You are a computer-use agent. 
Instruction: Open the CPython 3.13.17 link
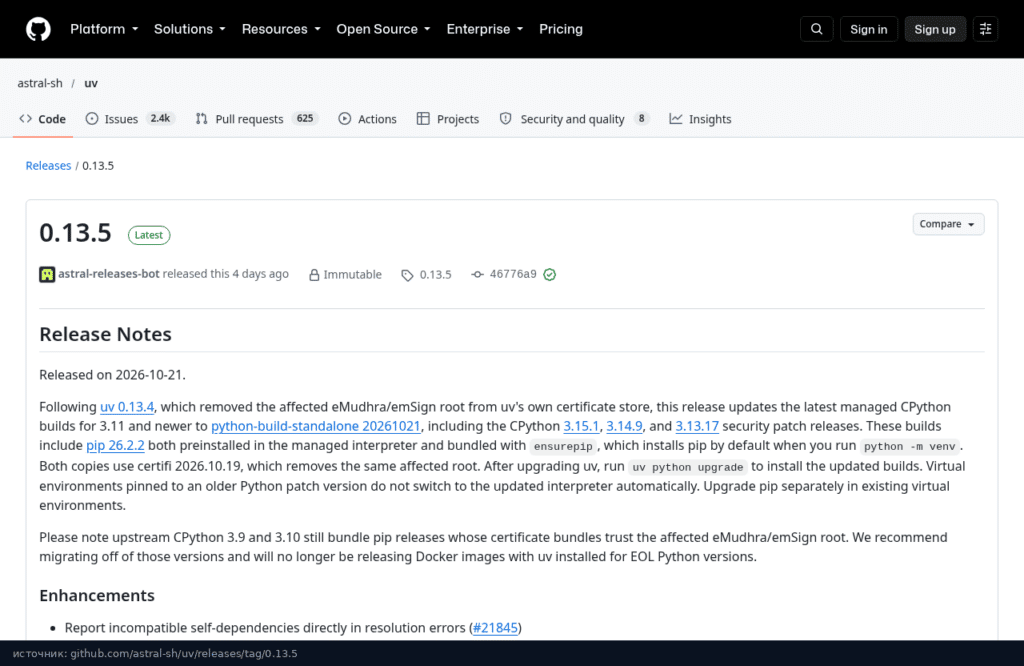(x=697, y=426)
